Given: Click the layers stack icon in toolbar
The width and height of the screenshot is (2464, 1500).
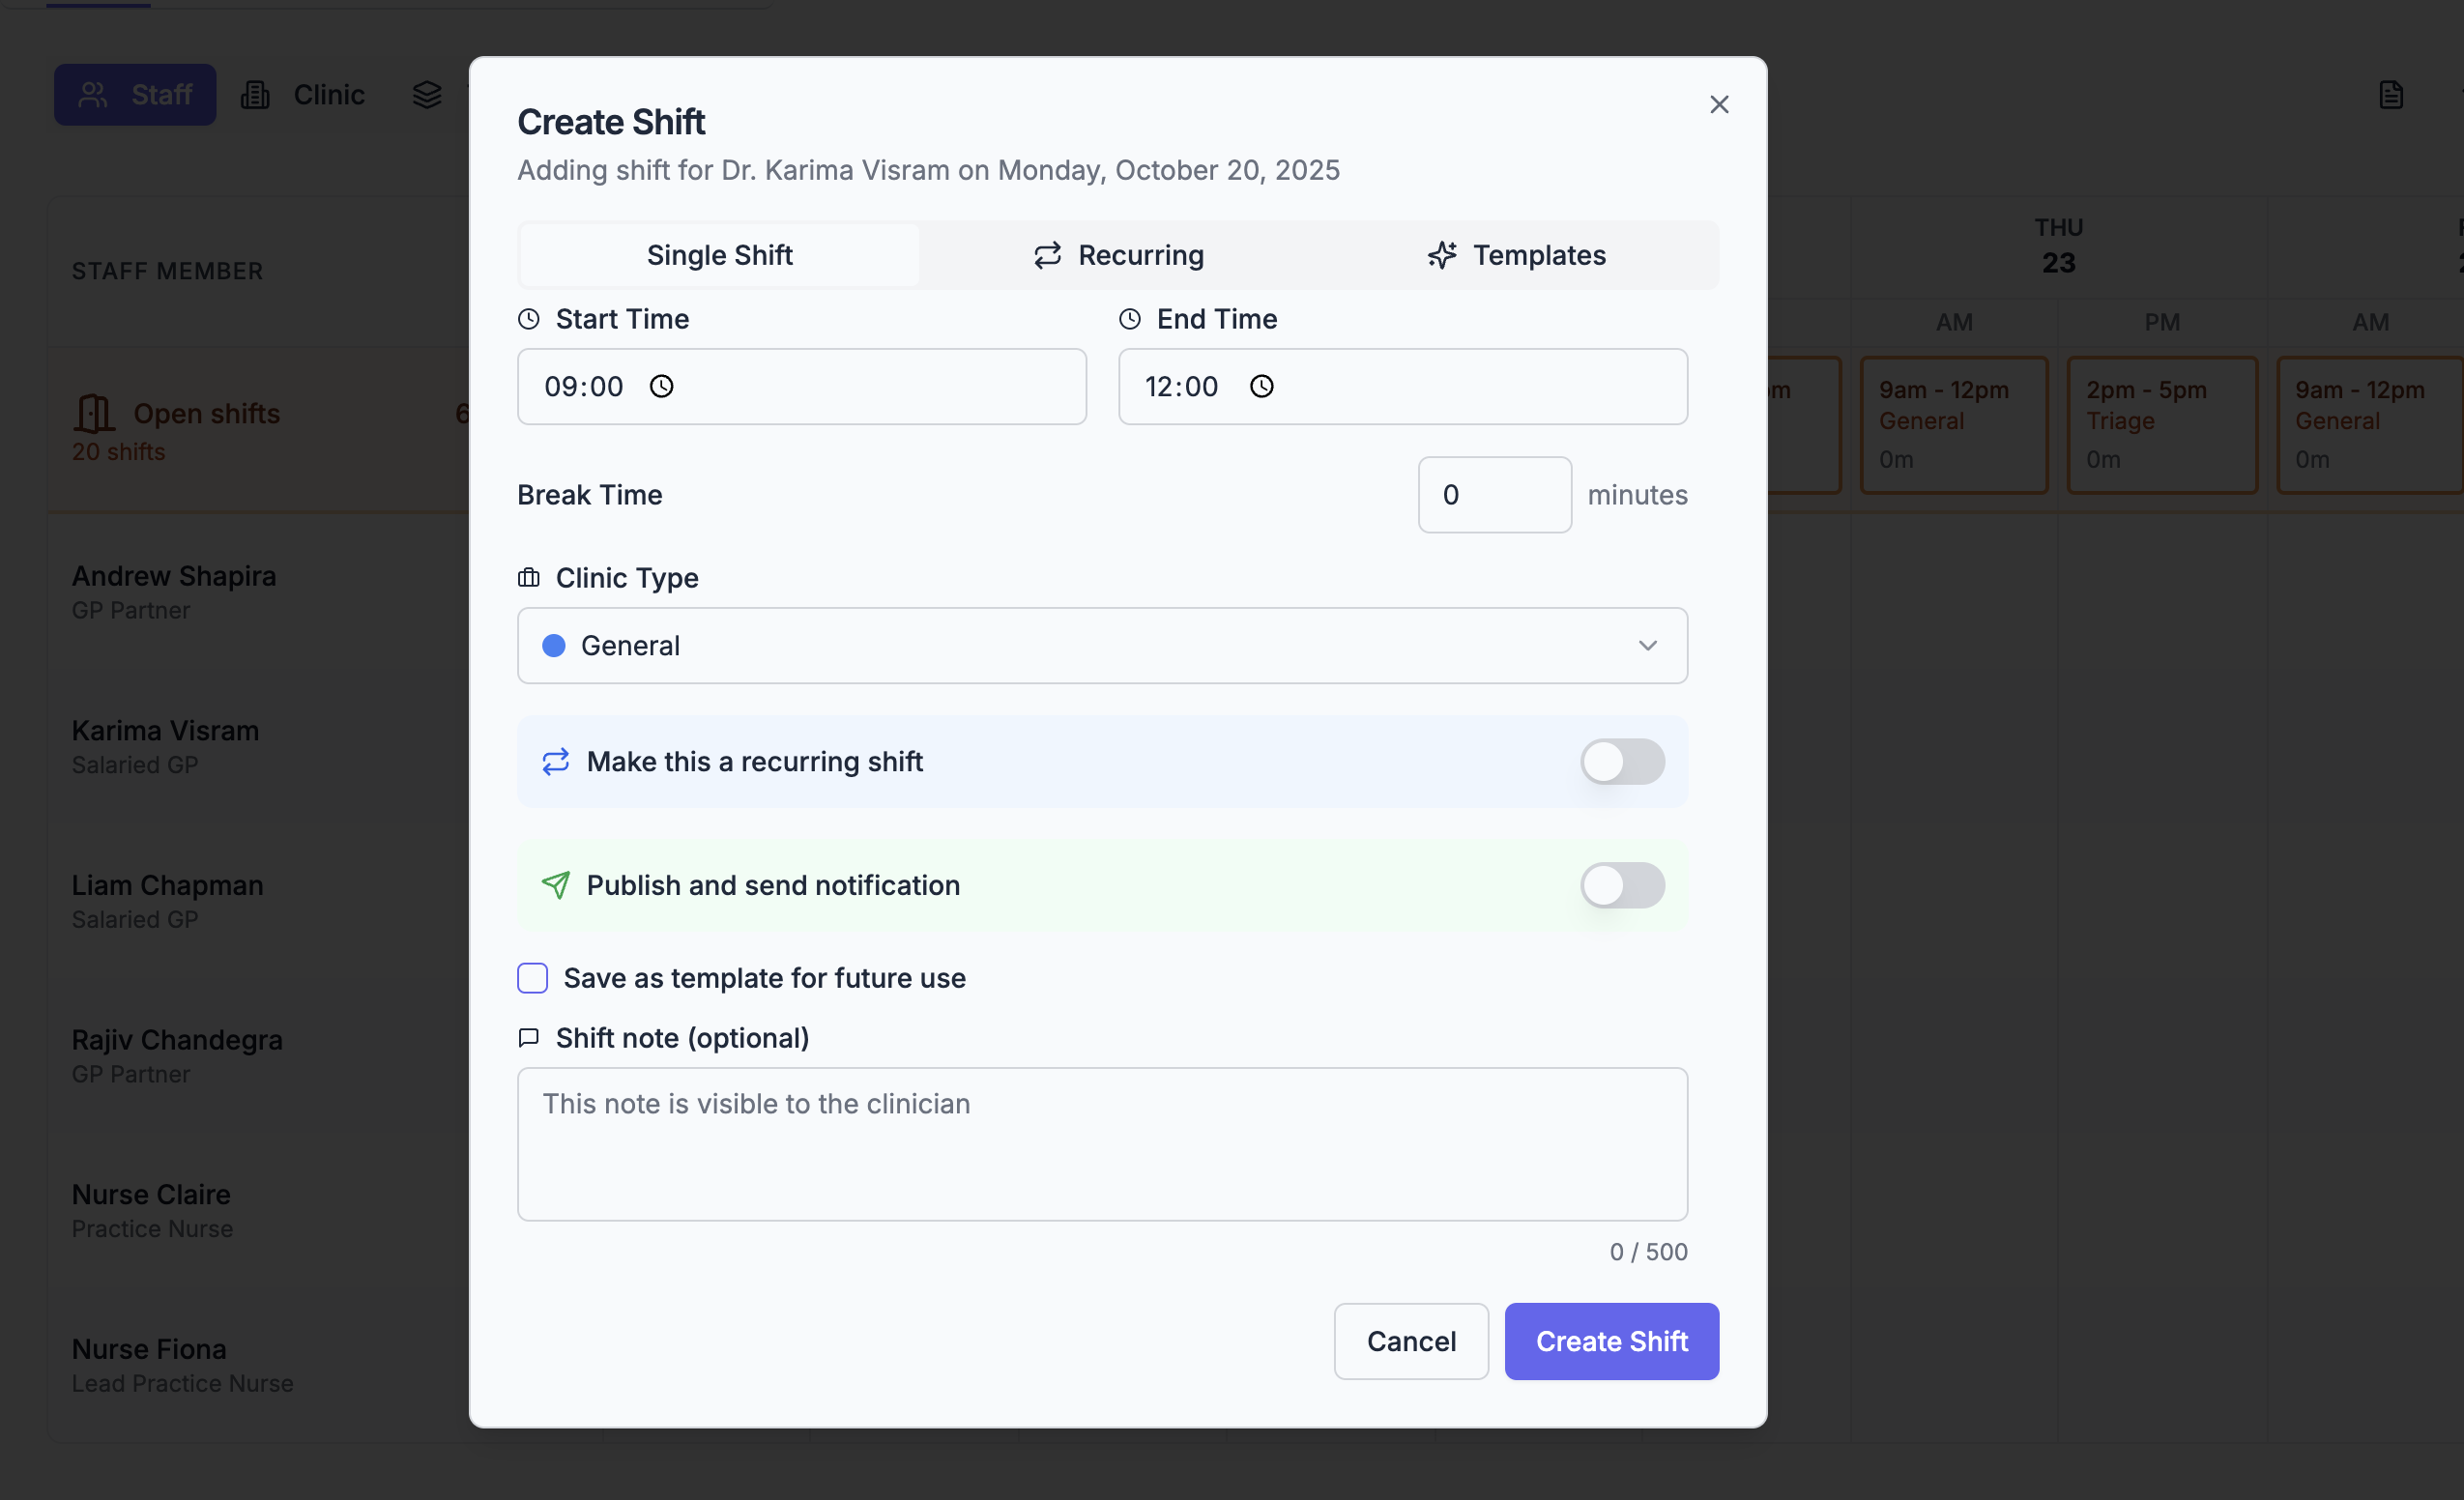Looking at the screenshot, I should (427, 95).
